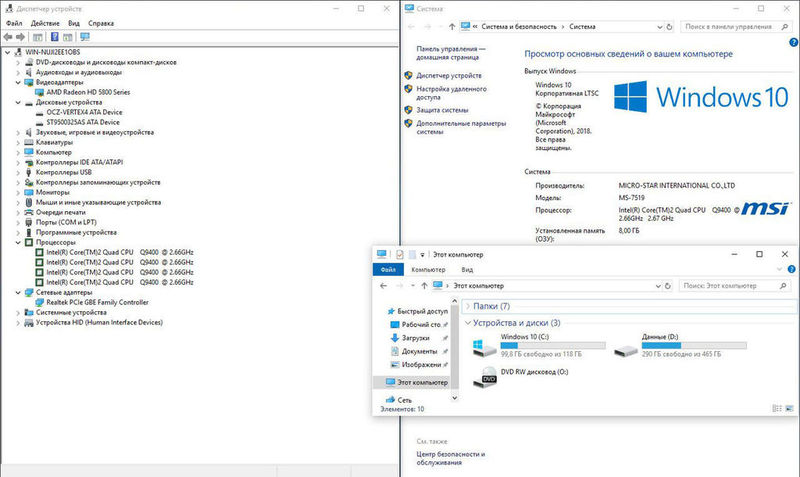The image size is (800, 477).
Task: Click Рабочий стол in Explorer sidebar
Action: 419,324
